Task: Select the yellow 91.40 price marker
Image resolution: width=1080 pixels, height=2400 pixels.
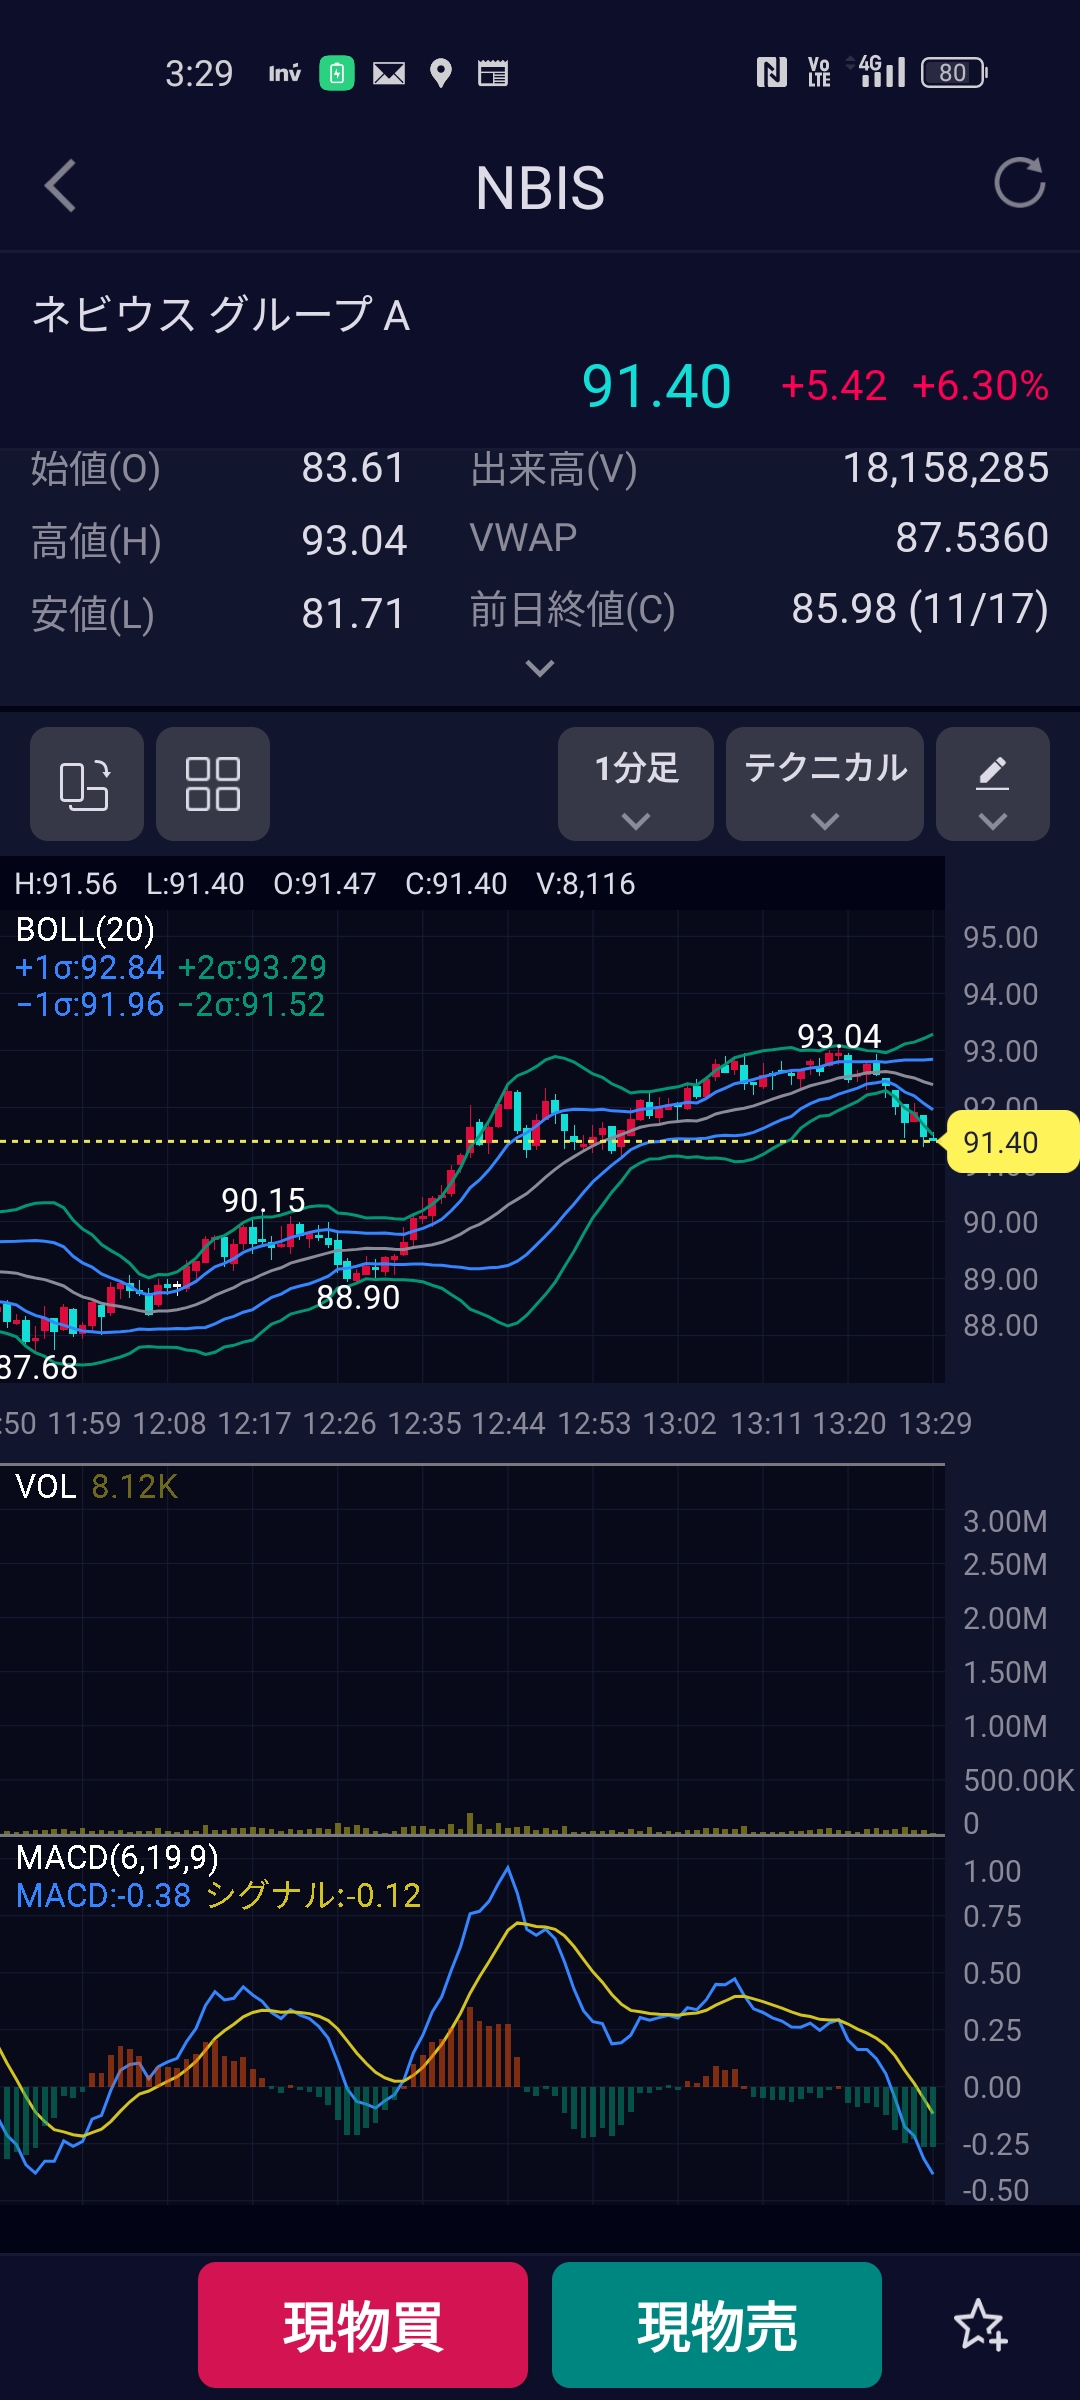Action: pyautogui.click(x=1008, y=1142)
